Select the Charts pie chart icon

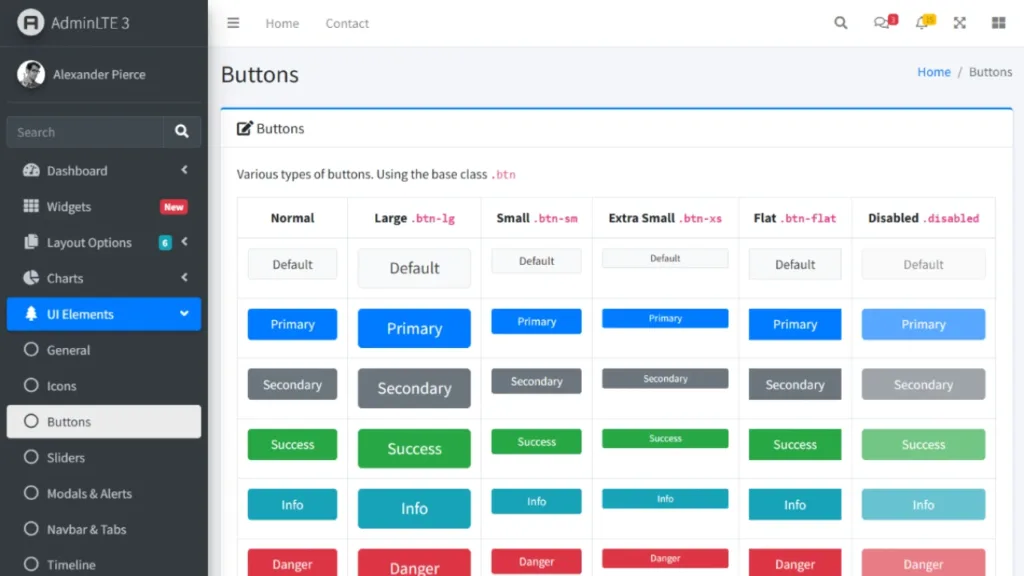pyautogui.click(x=31, y=278)
